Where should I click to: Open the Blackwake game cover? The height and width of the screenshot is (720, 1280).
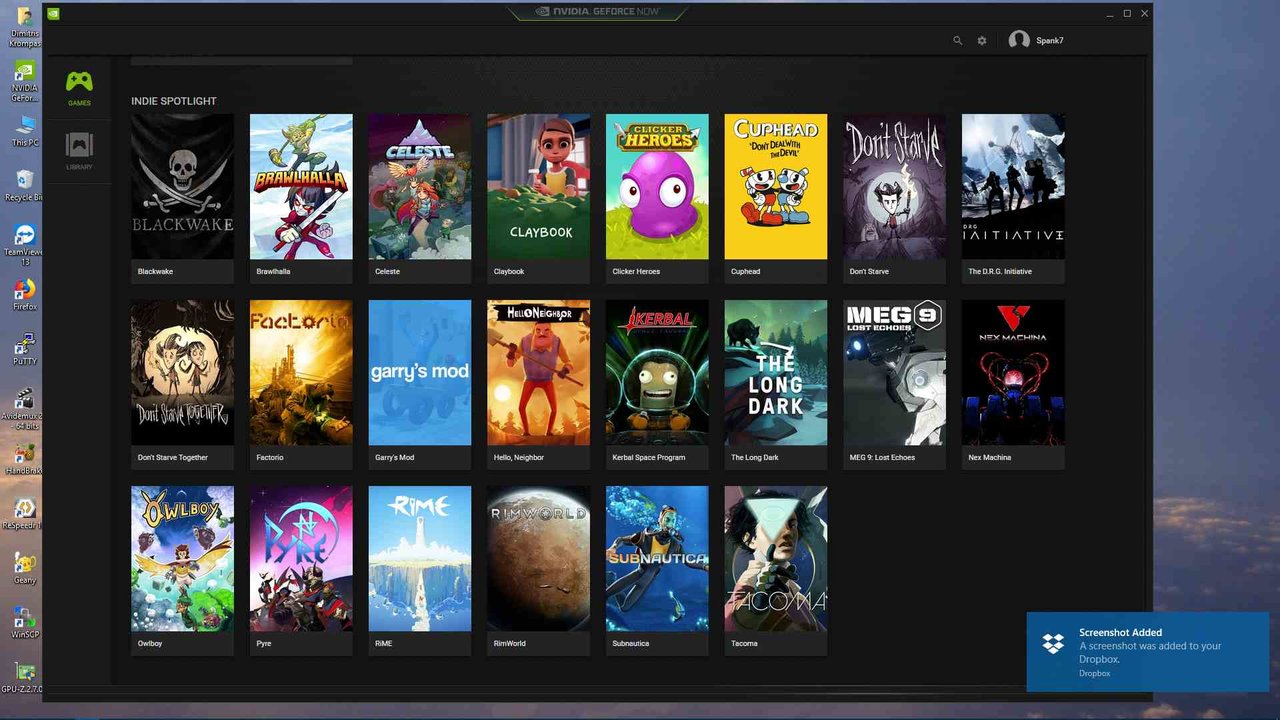(x=182, y=187)
